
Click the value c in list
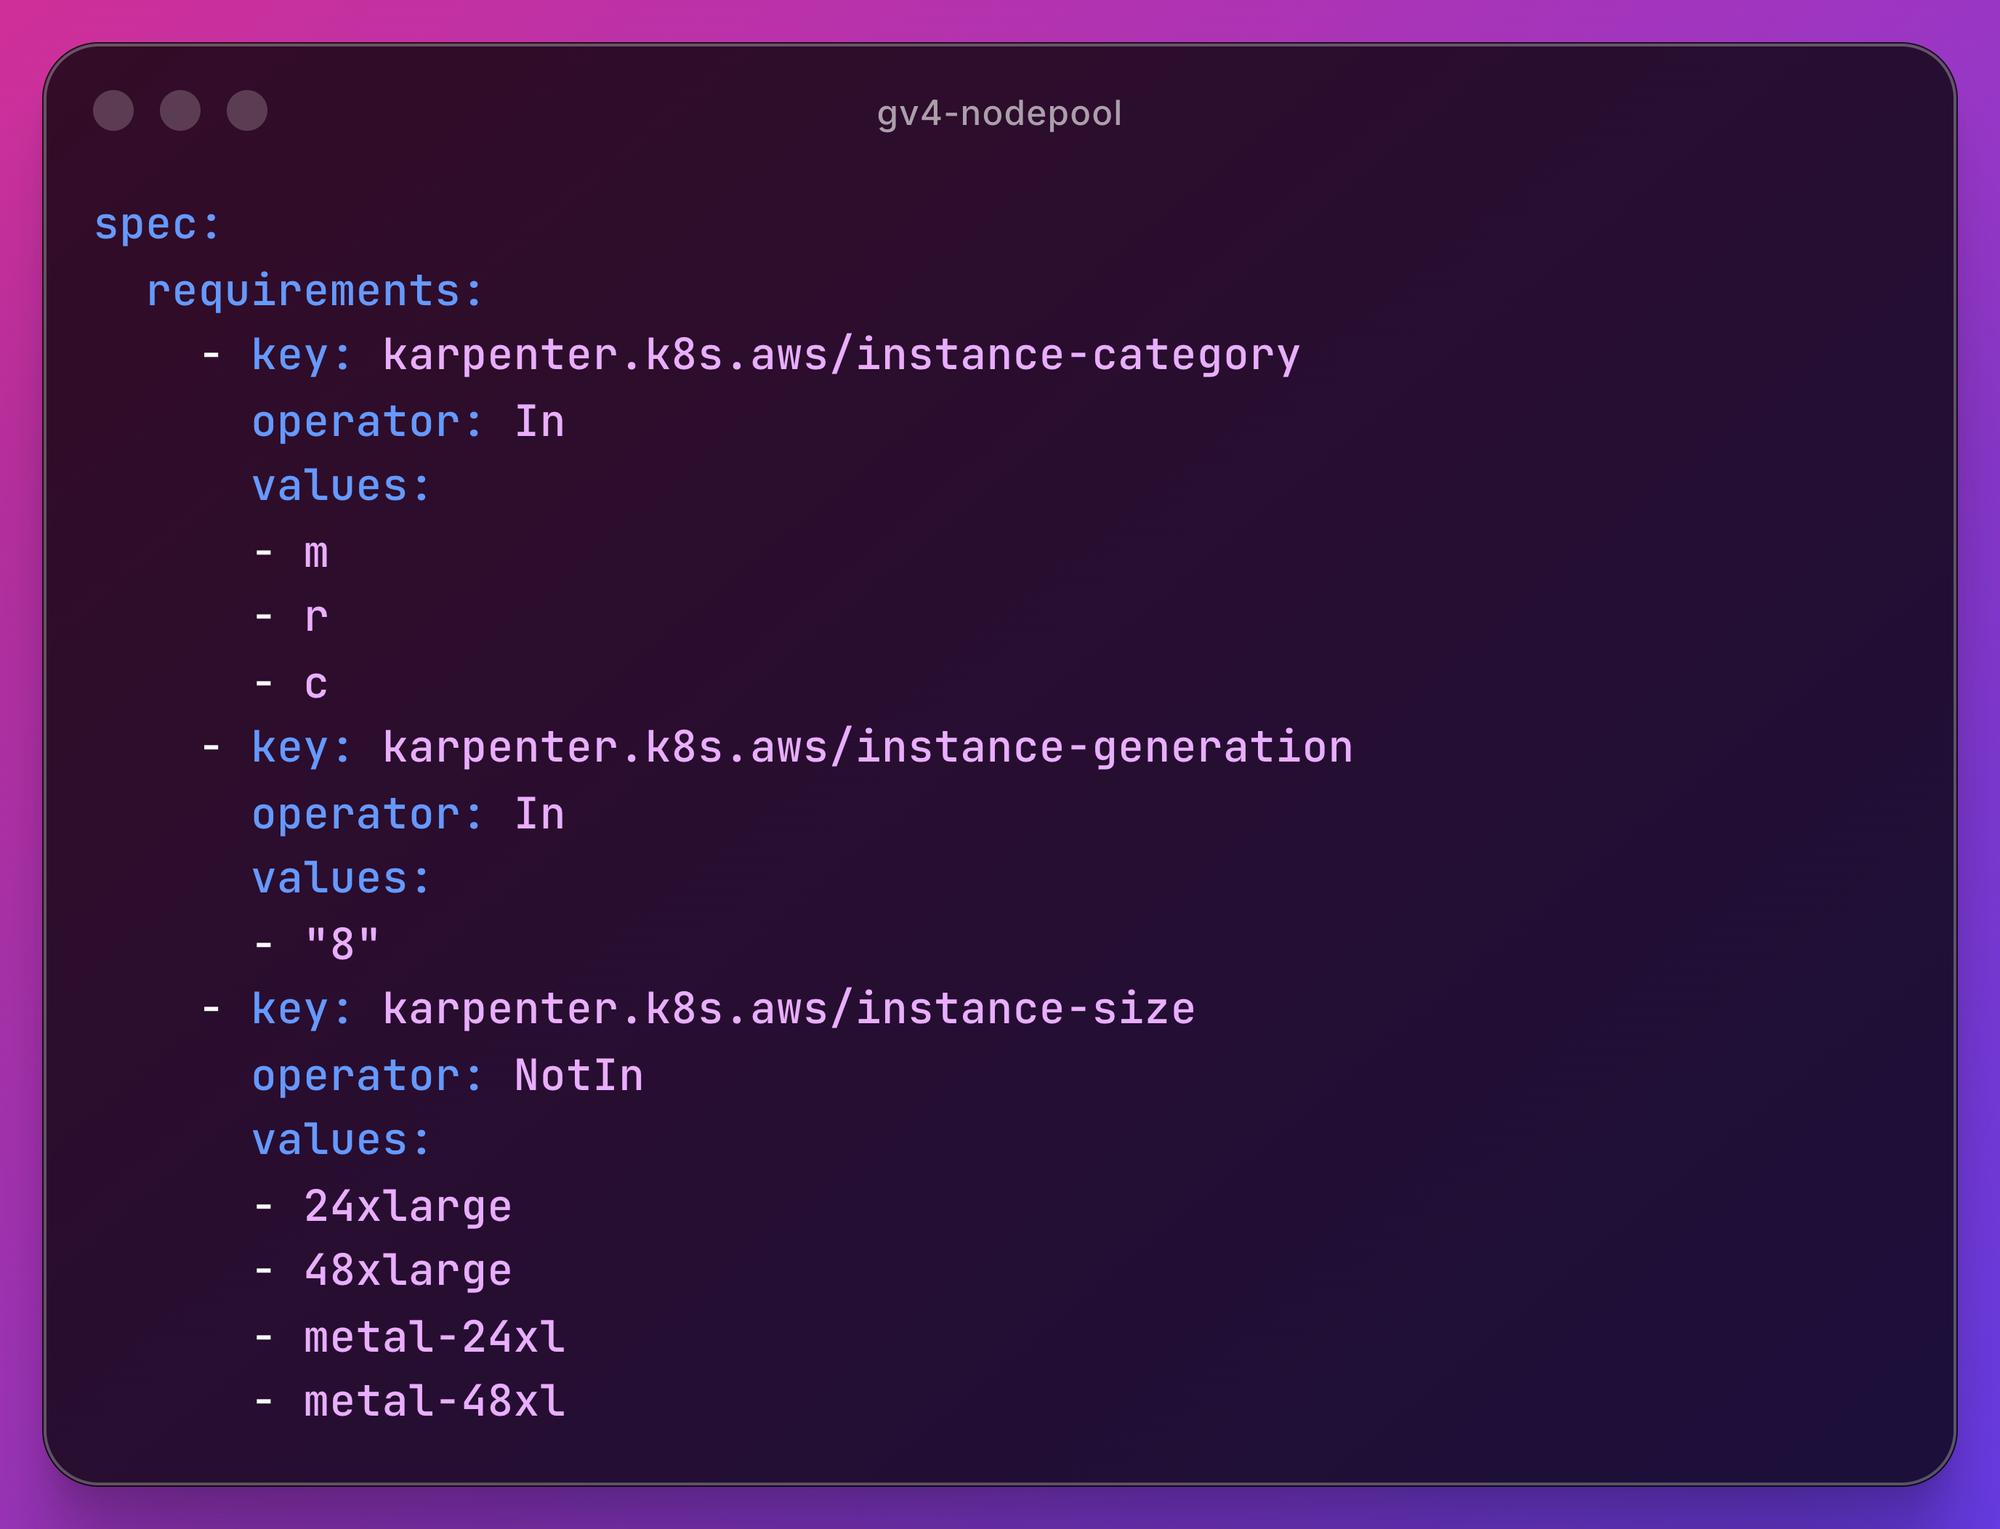(316, 684)
